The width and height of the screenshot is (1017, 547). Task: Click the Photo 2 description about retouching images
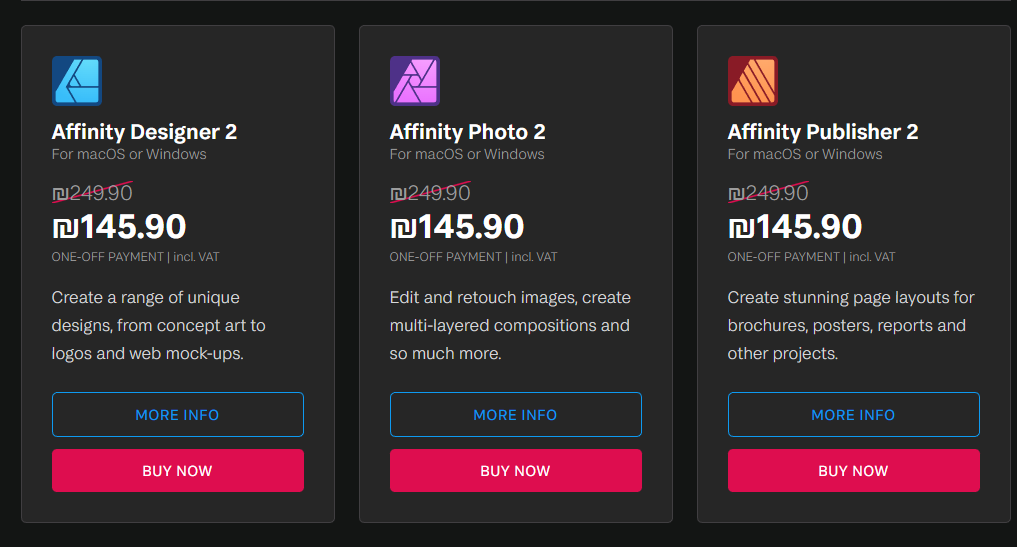point(510,325)
